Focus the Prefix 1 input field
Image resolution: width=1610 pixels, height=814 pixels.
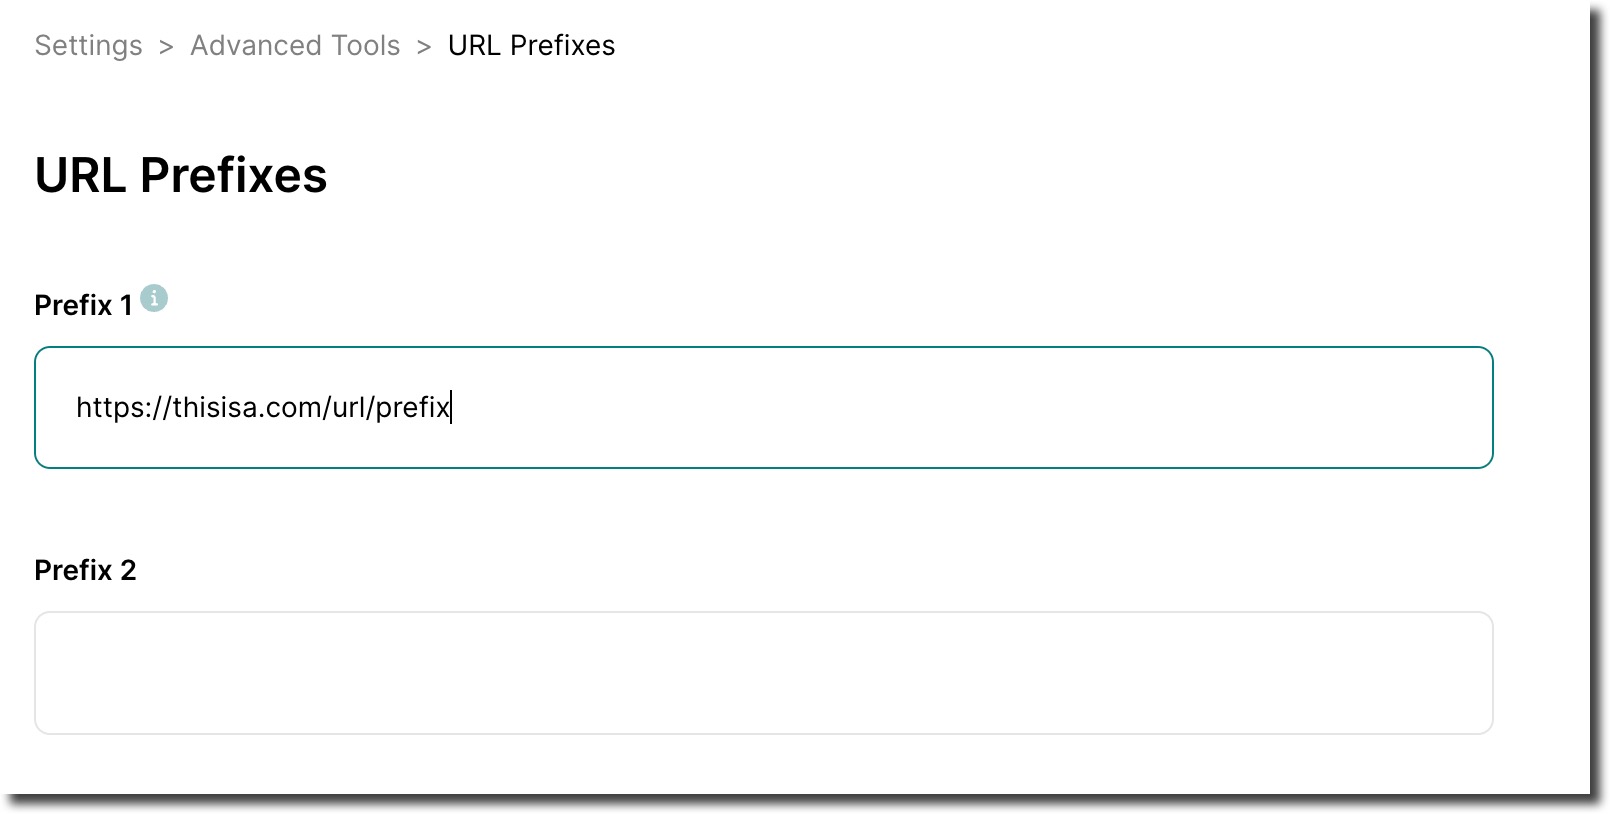pos(763,407)
